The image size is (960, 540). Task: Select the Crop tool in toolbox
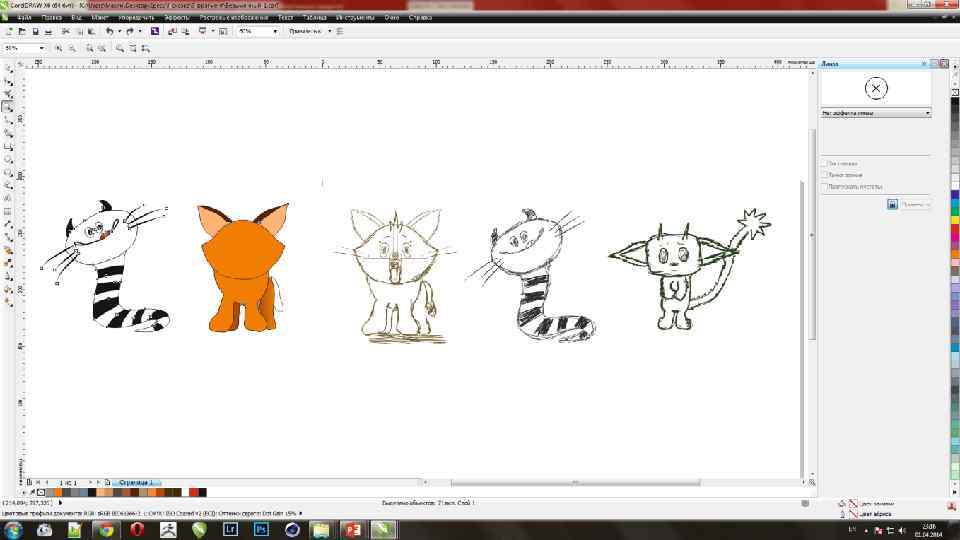[x=9, y=94]
